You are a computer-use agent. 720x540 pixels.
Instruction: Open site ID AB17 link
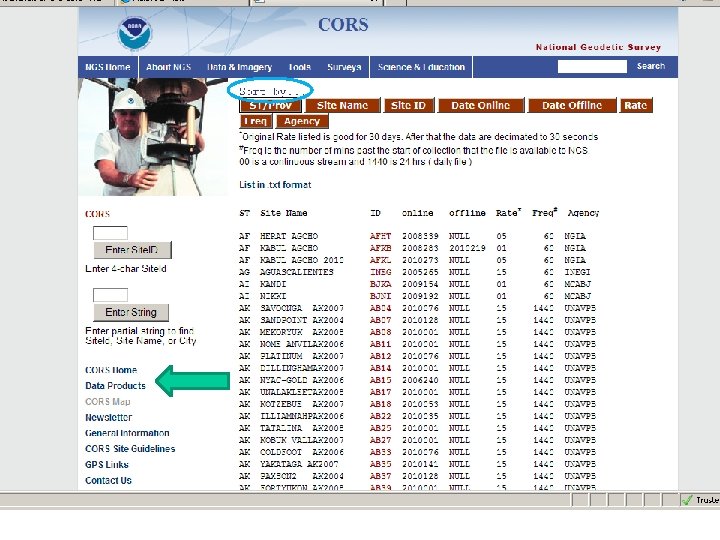380,392
